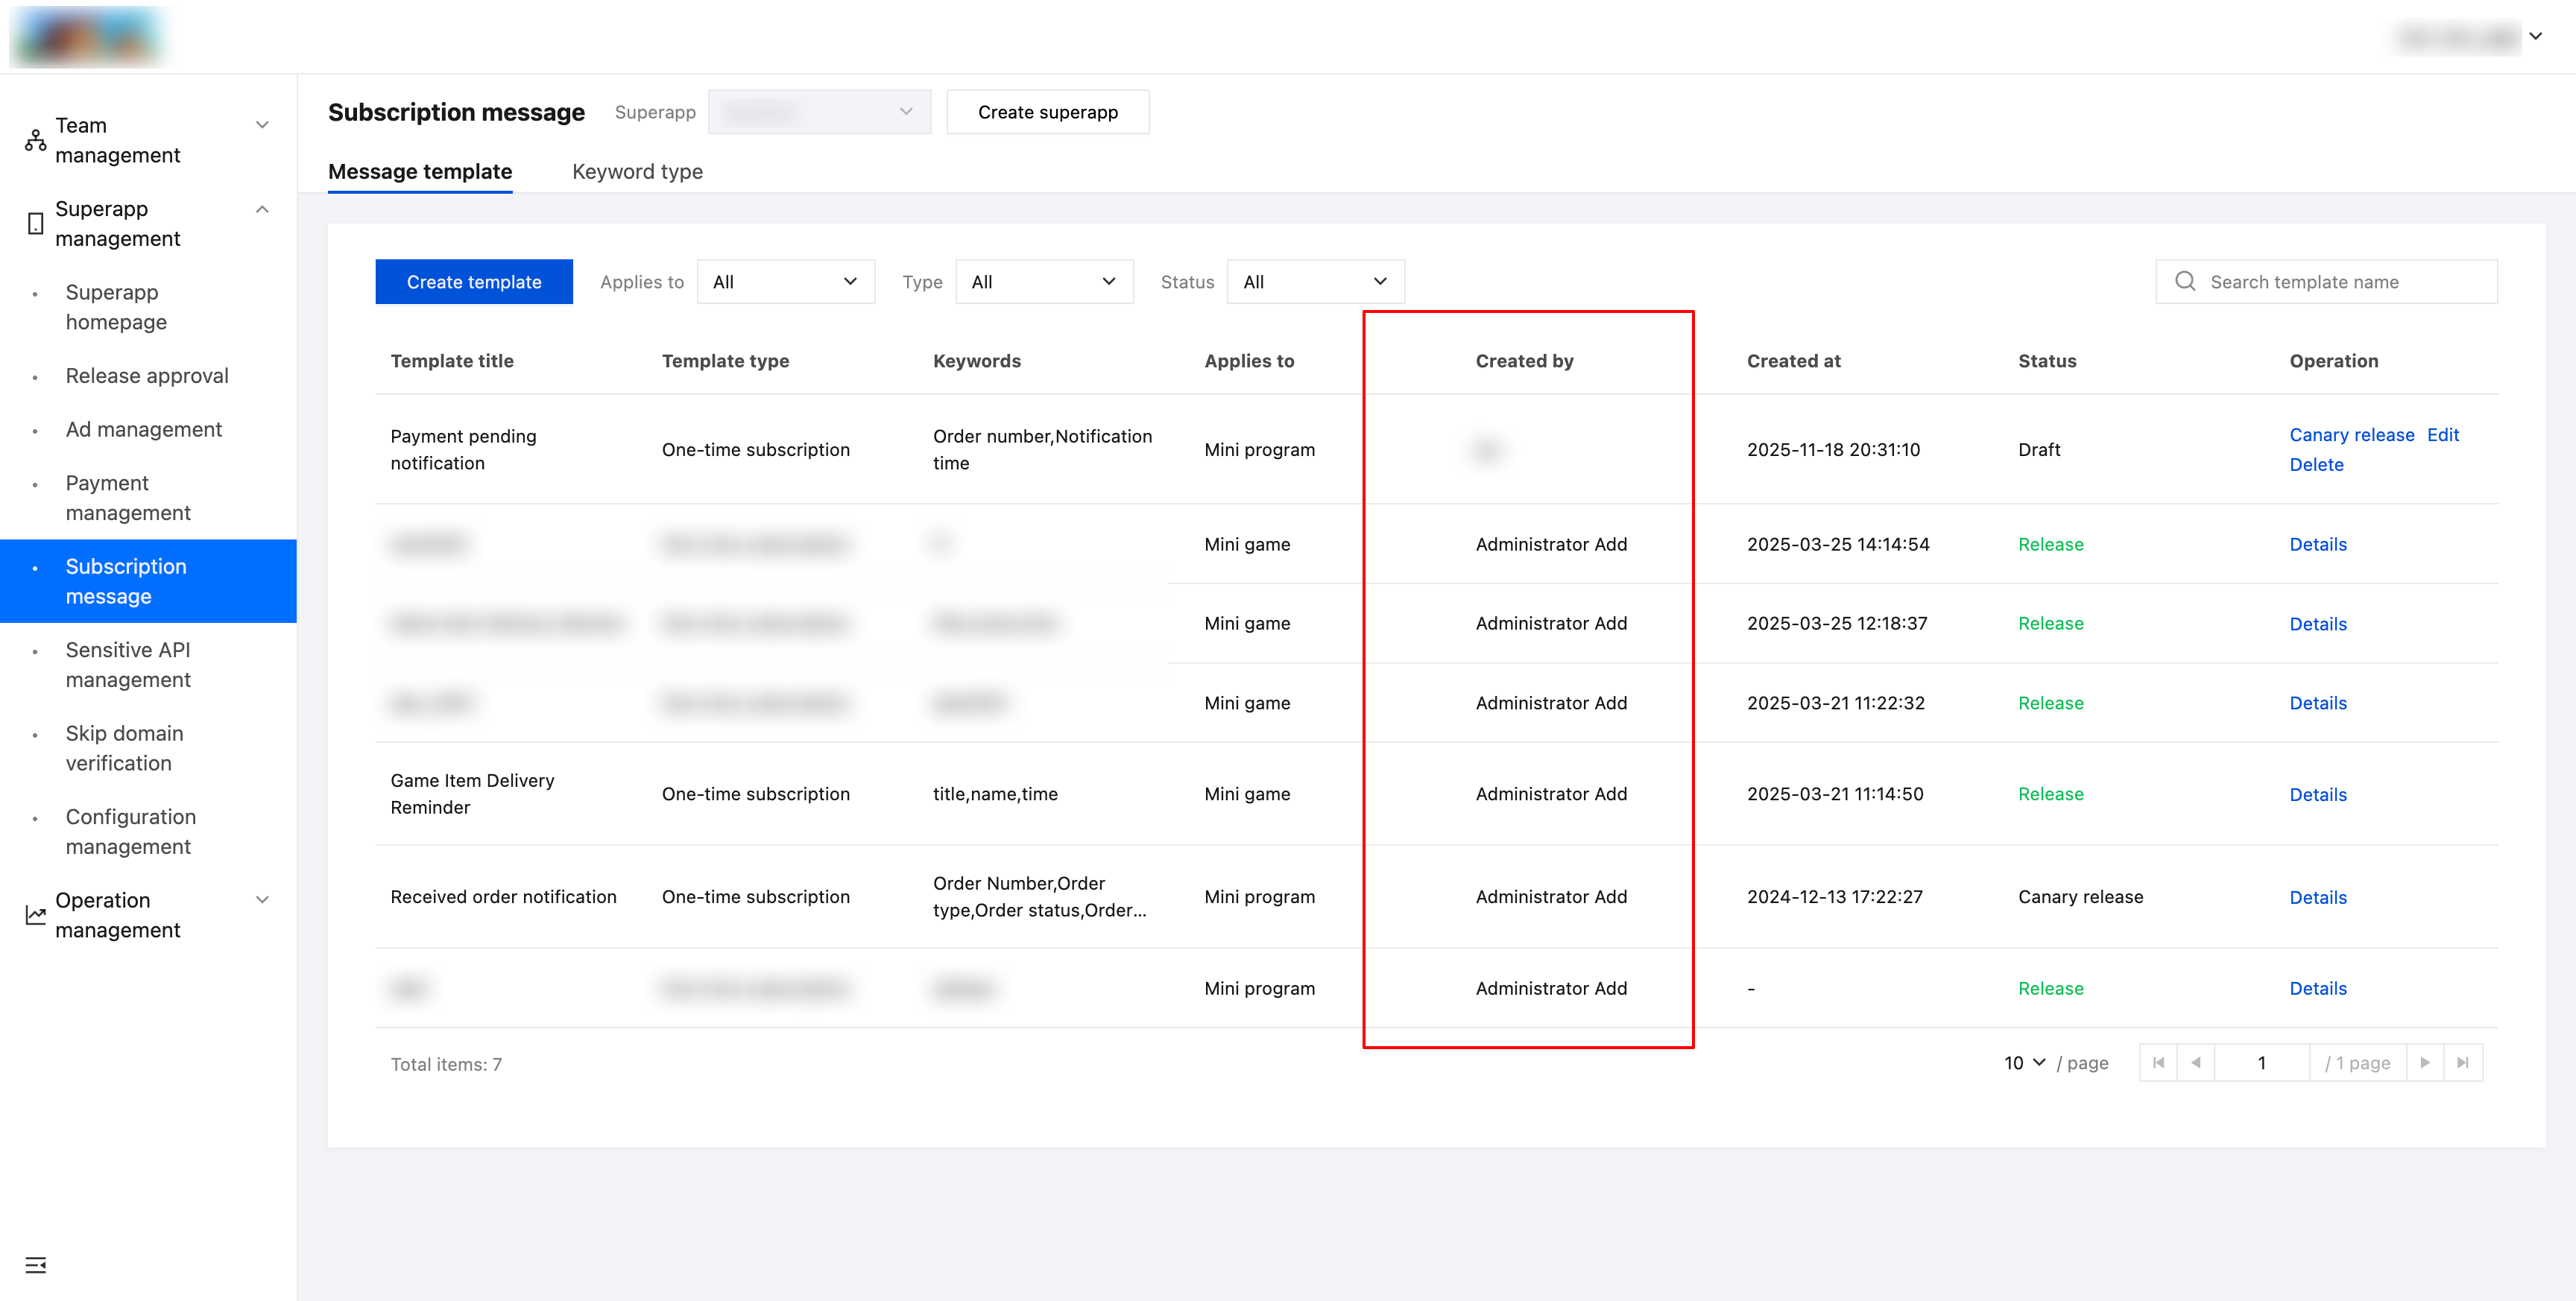Screen dimensions: 2576x1301
Task: Go to the previous page via the arrow
Action: coord(2196,1063)
